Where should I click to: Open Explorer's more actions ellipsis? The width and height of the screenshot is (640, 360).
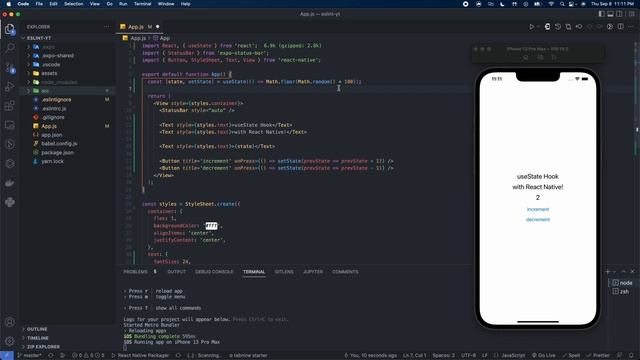point(107,27)
